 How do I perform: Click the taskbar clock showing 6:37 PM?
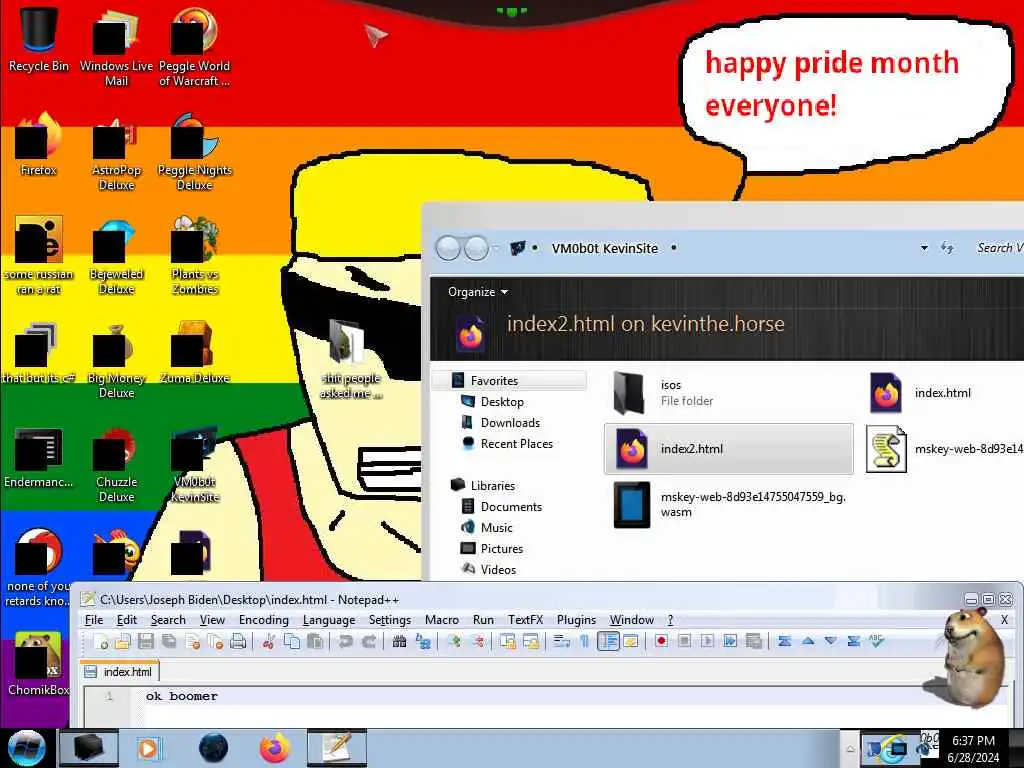(x=973, y=749)
